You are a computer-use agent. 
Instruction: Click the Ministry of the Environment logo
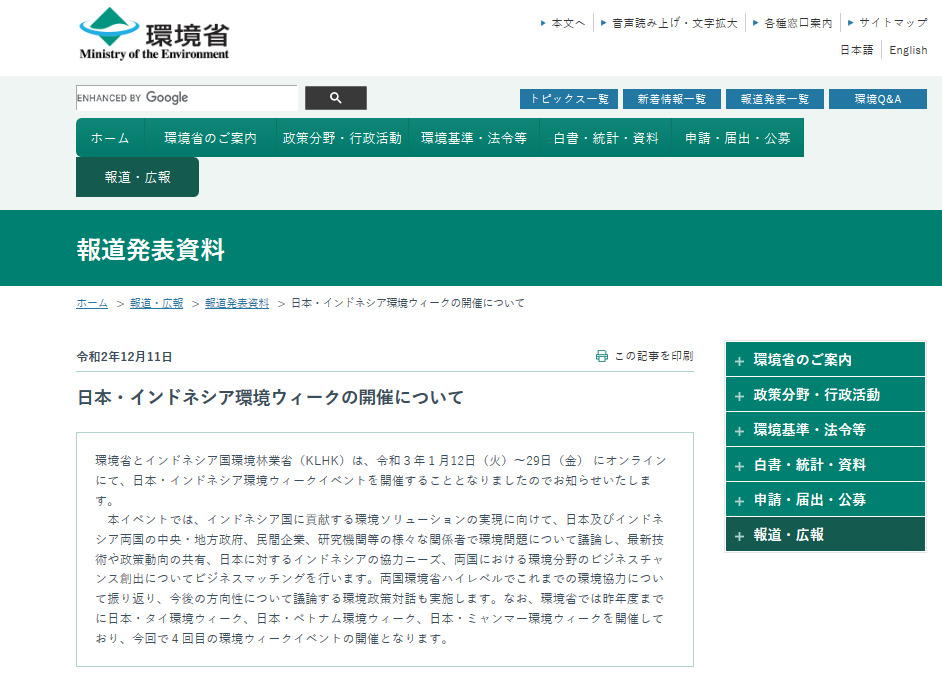(x=154, y=35)
